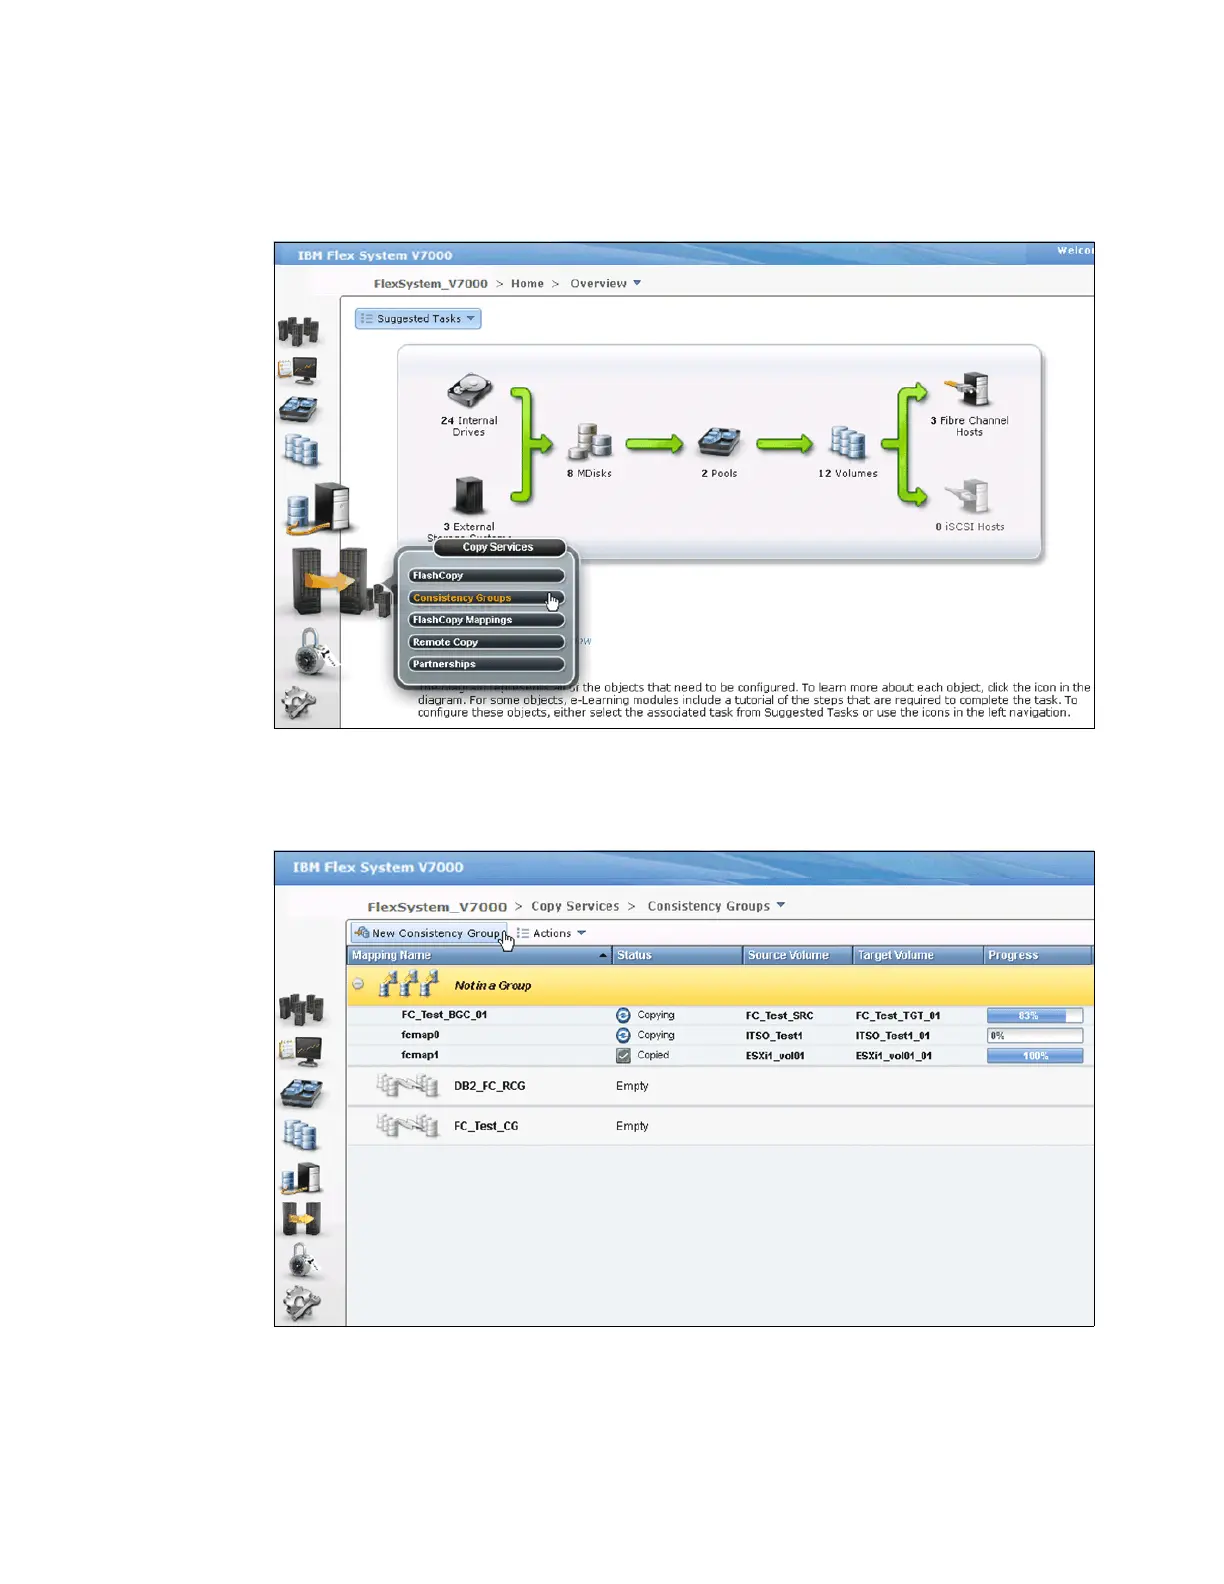
Task: Click the 2 Pools icon in diagram
Action: 720,443
